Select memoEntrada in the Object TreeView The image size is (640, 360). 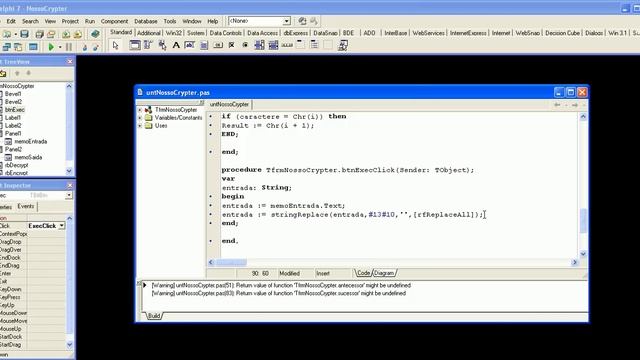pyautogui.click(x=31, y=142)
